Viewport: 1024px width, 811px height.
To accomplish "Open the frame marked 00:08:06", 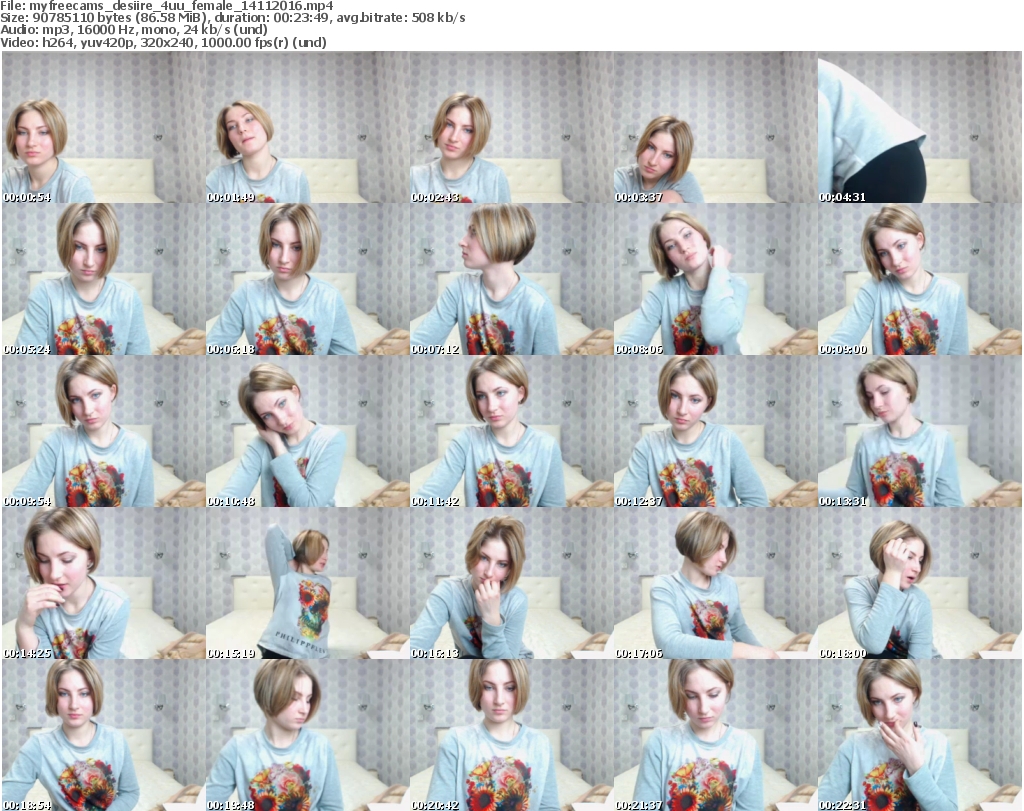I will point(715,279).
